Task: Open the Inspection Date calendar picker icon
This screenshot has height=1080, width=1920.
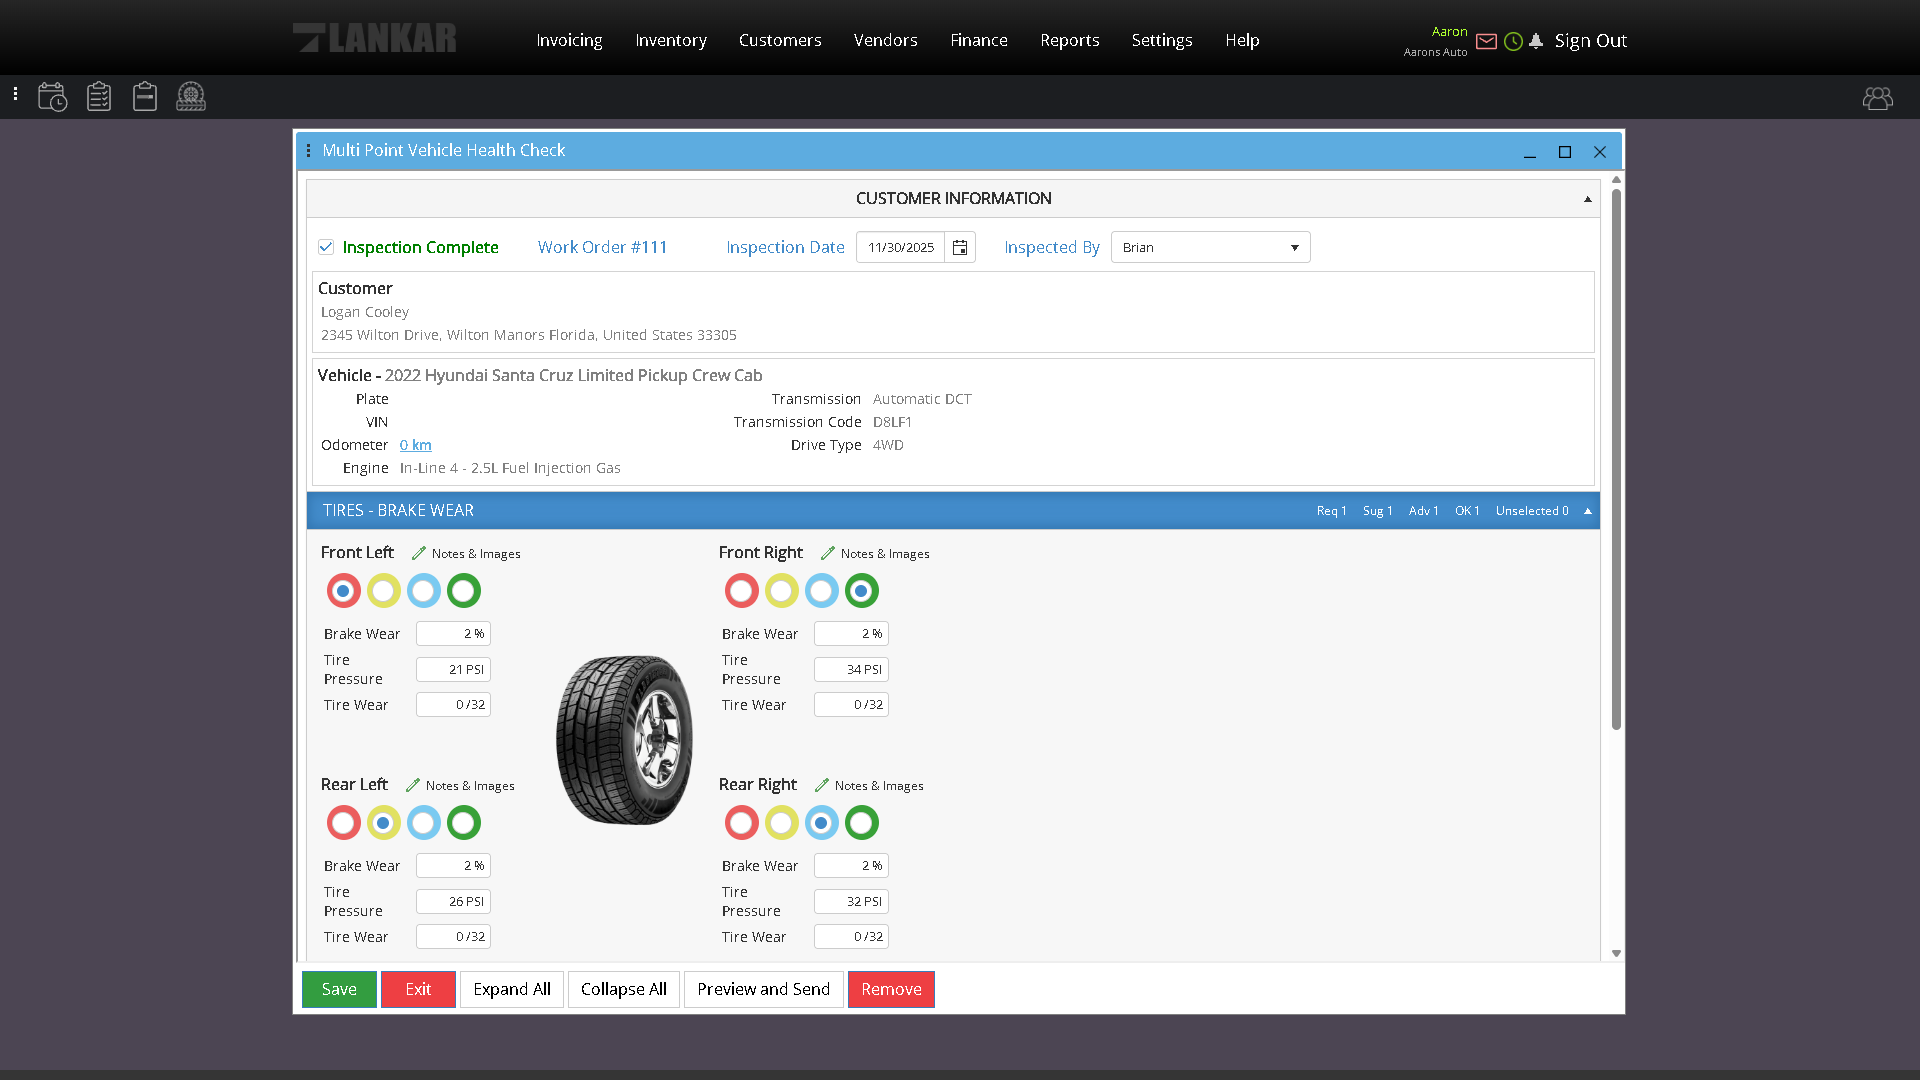Action: [960, 248]
